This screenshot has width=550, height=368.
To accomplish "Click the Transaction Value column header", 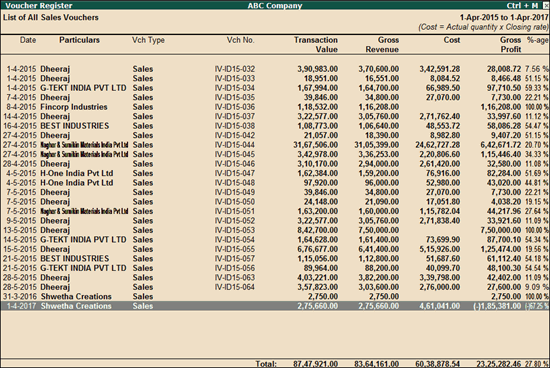I will [x=316, y=45].
